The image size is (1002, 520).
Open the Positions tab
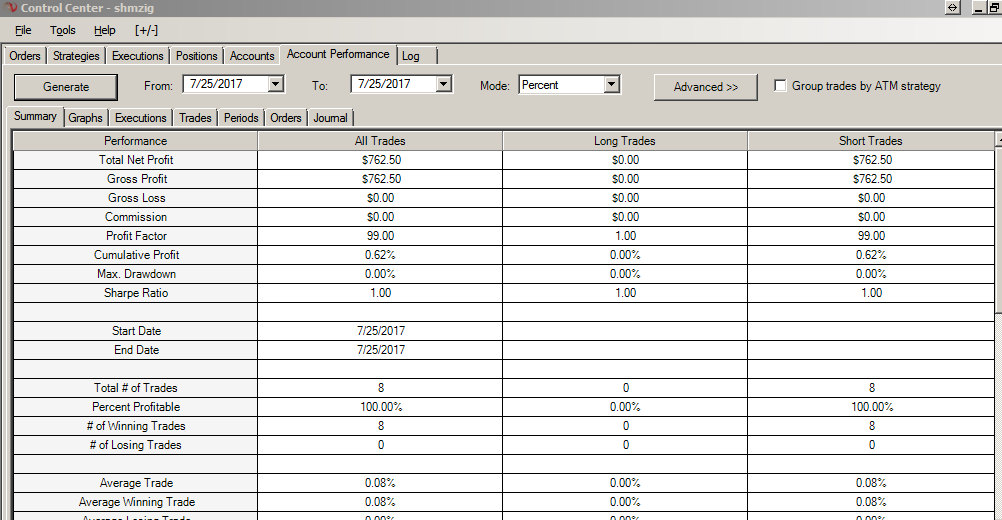click(197, 56)
